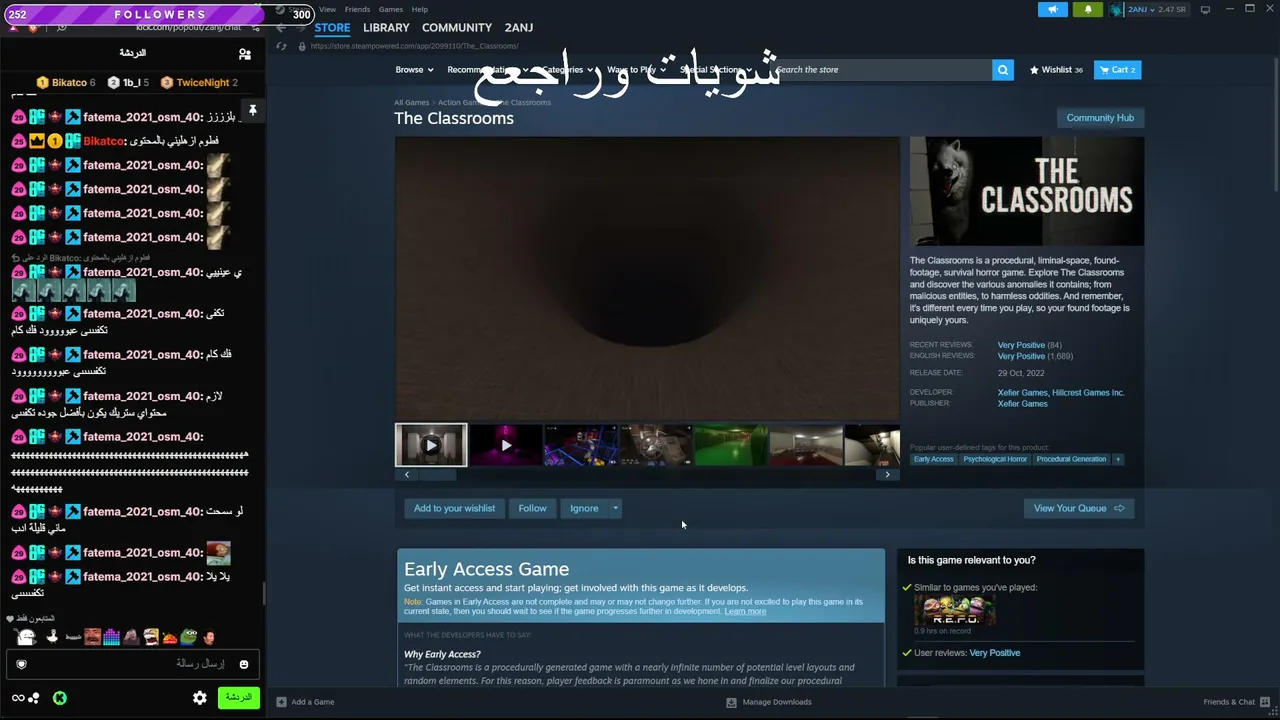Open All Games breadcrumb link
The image size is (1280, 720).
[x=411, y=102]
